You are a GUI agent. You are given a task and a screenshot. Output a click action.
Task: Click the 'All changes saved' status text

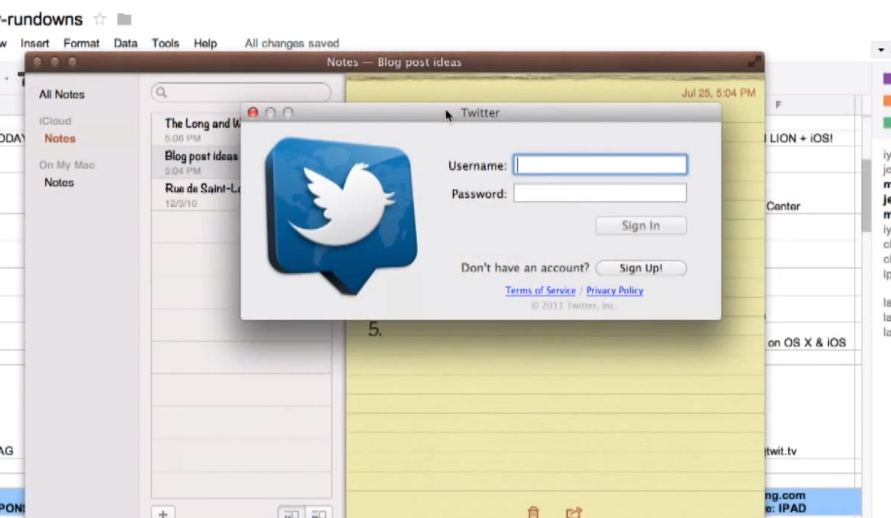tap(292, 43)
